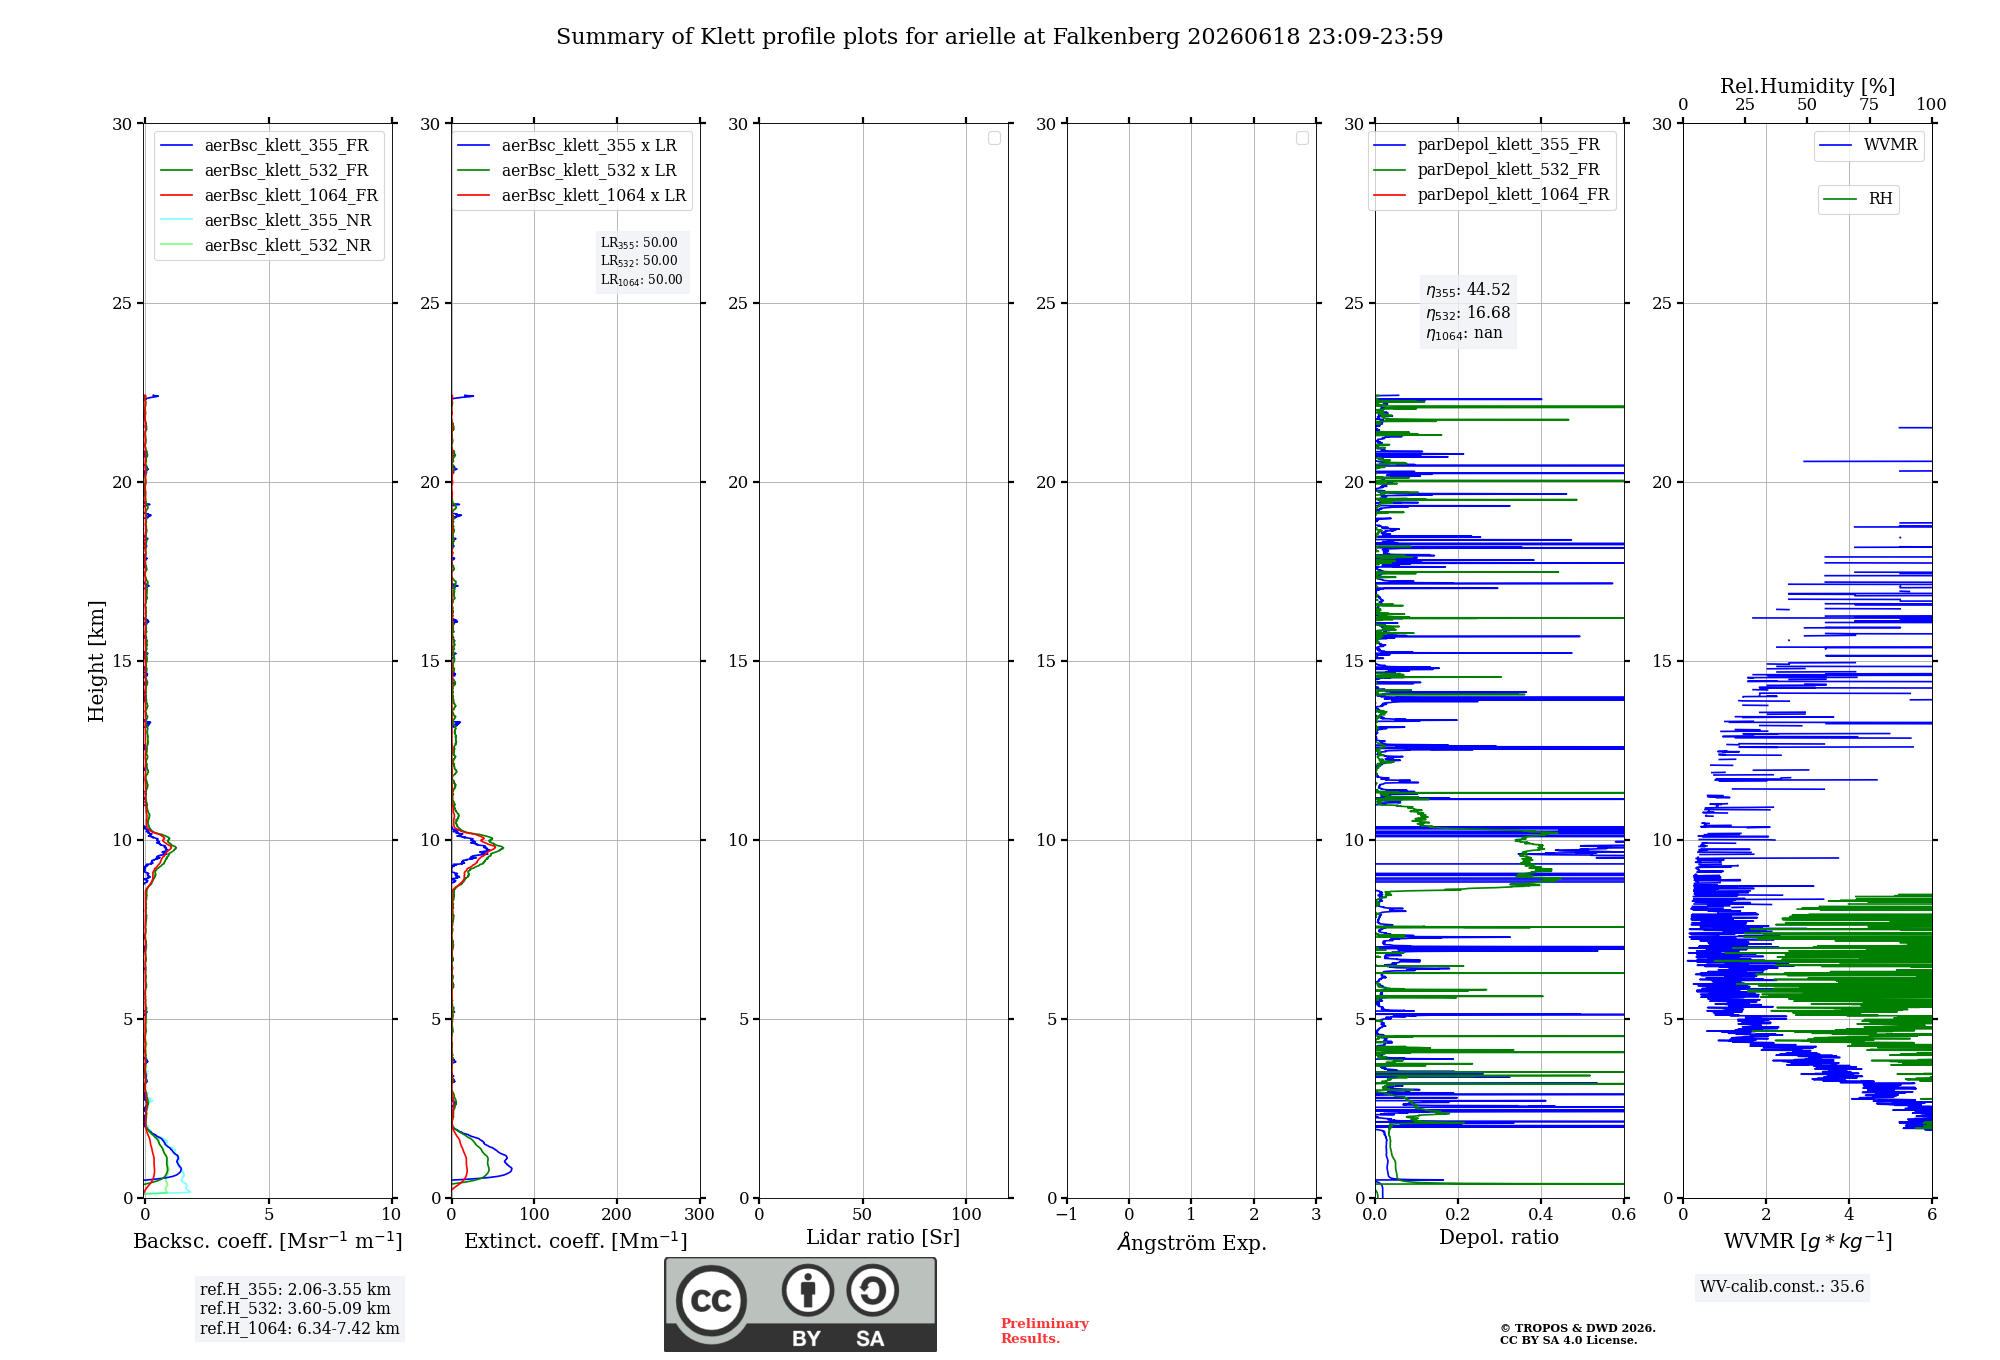This screenshot has height=1360, width=2000.
Task: Select the η532: 16.68 value
Action: (1468, 313)
